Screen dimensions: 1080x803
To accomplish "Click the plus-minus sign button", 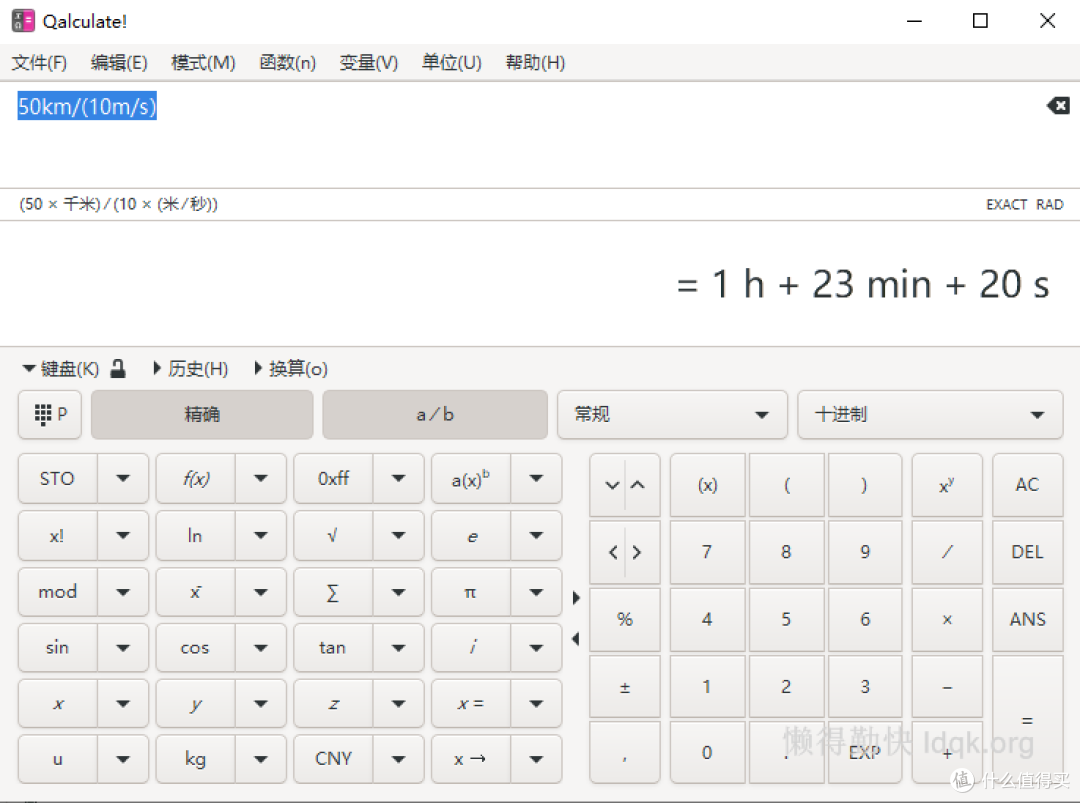I will [625, 687].
